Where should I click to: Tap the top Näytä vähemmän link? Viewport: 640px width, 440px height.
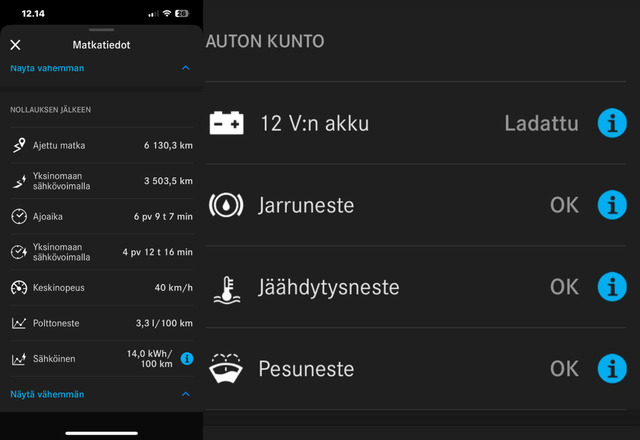[x=47, y=68]
